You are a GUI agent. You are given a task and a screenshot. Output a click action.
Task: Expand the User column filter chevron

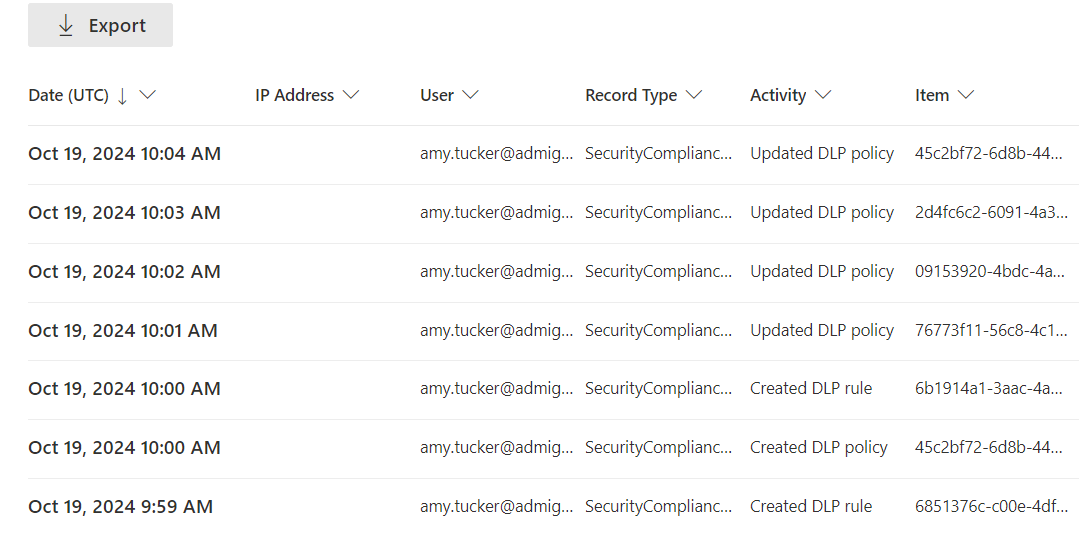click(x=470, y=95)
